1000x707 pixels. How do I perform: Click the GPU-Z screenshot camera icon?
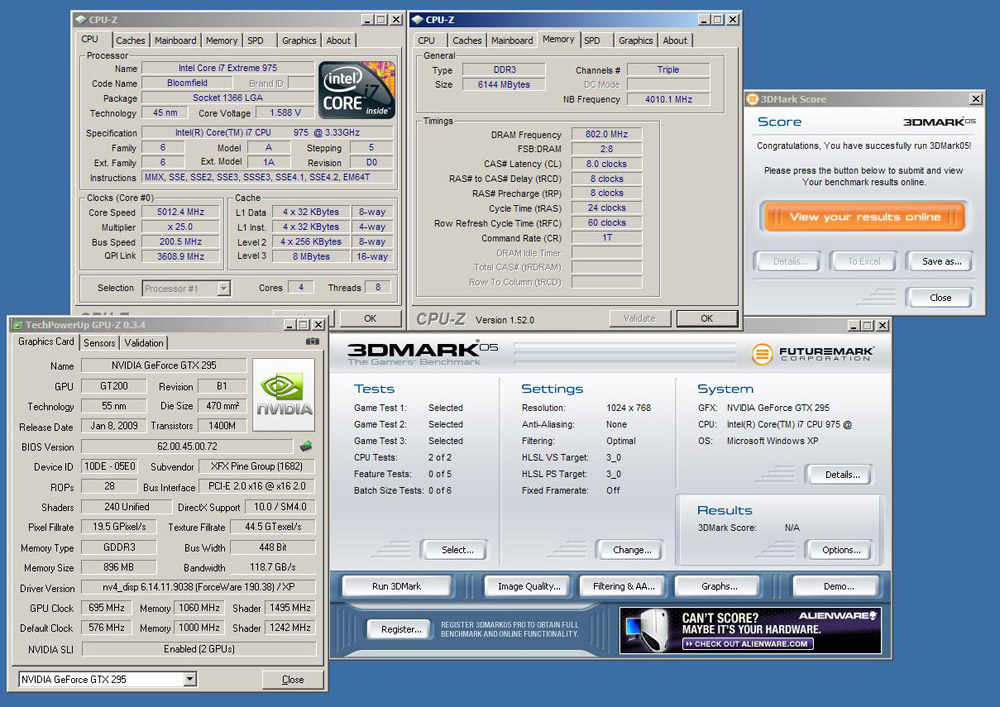click(312, 341)
